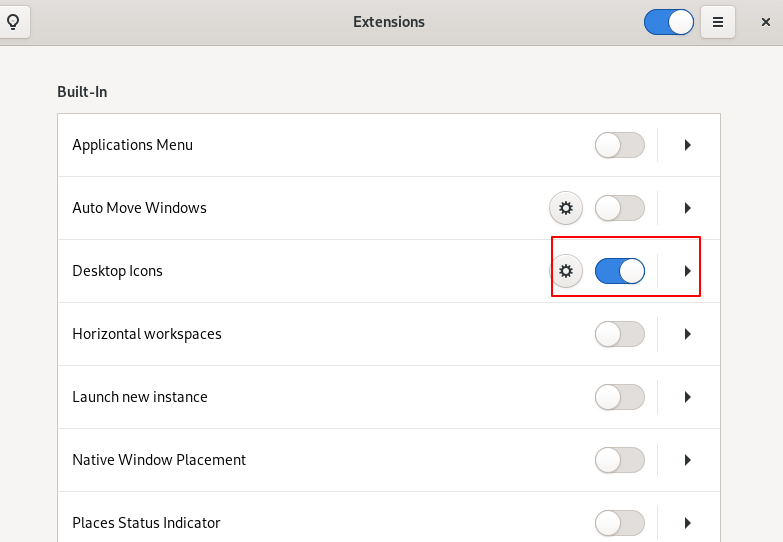Image resolution: width=783 pixels, height=542 pixels.
Task: Close the Extensions window
Action: click(x=766, y=22)
